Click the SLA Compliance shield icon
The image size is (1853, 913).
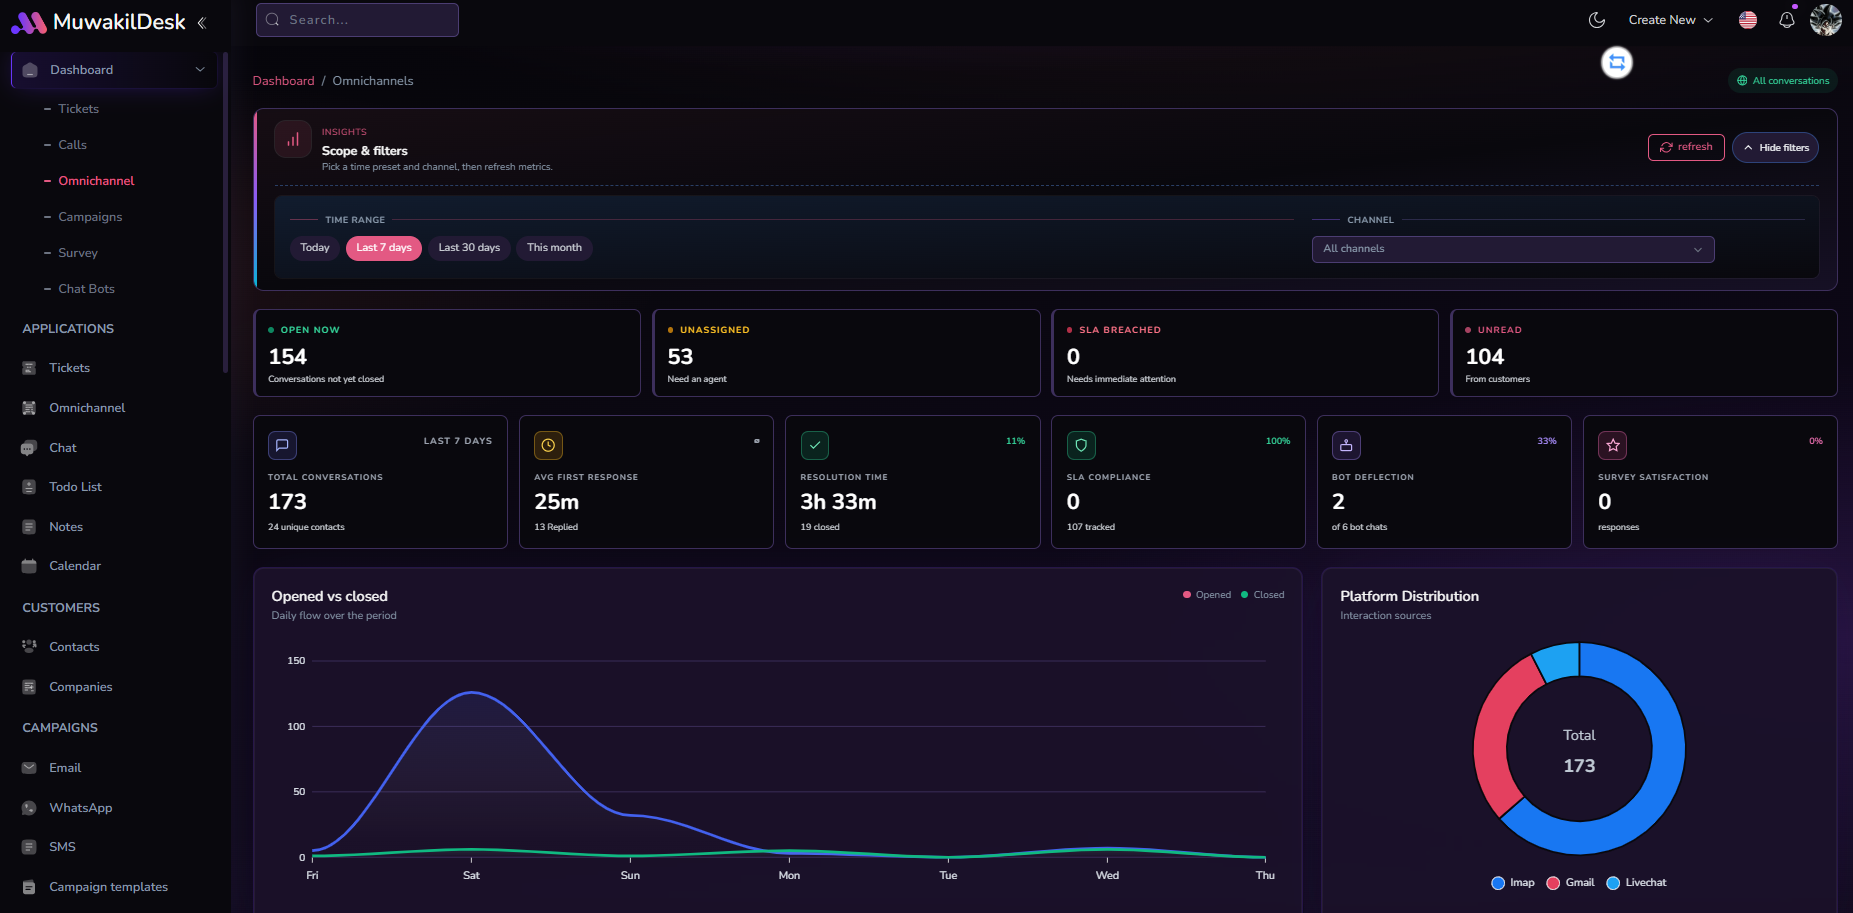point(1081,445)
